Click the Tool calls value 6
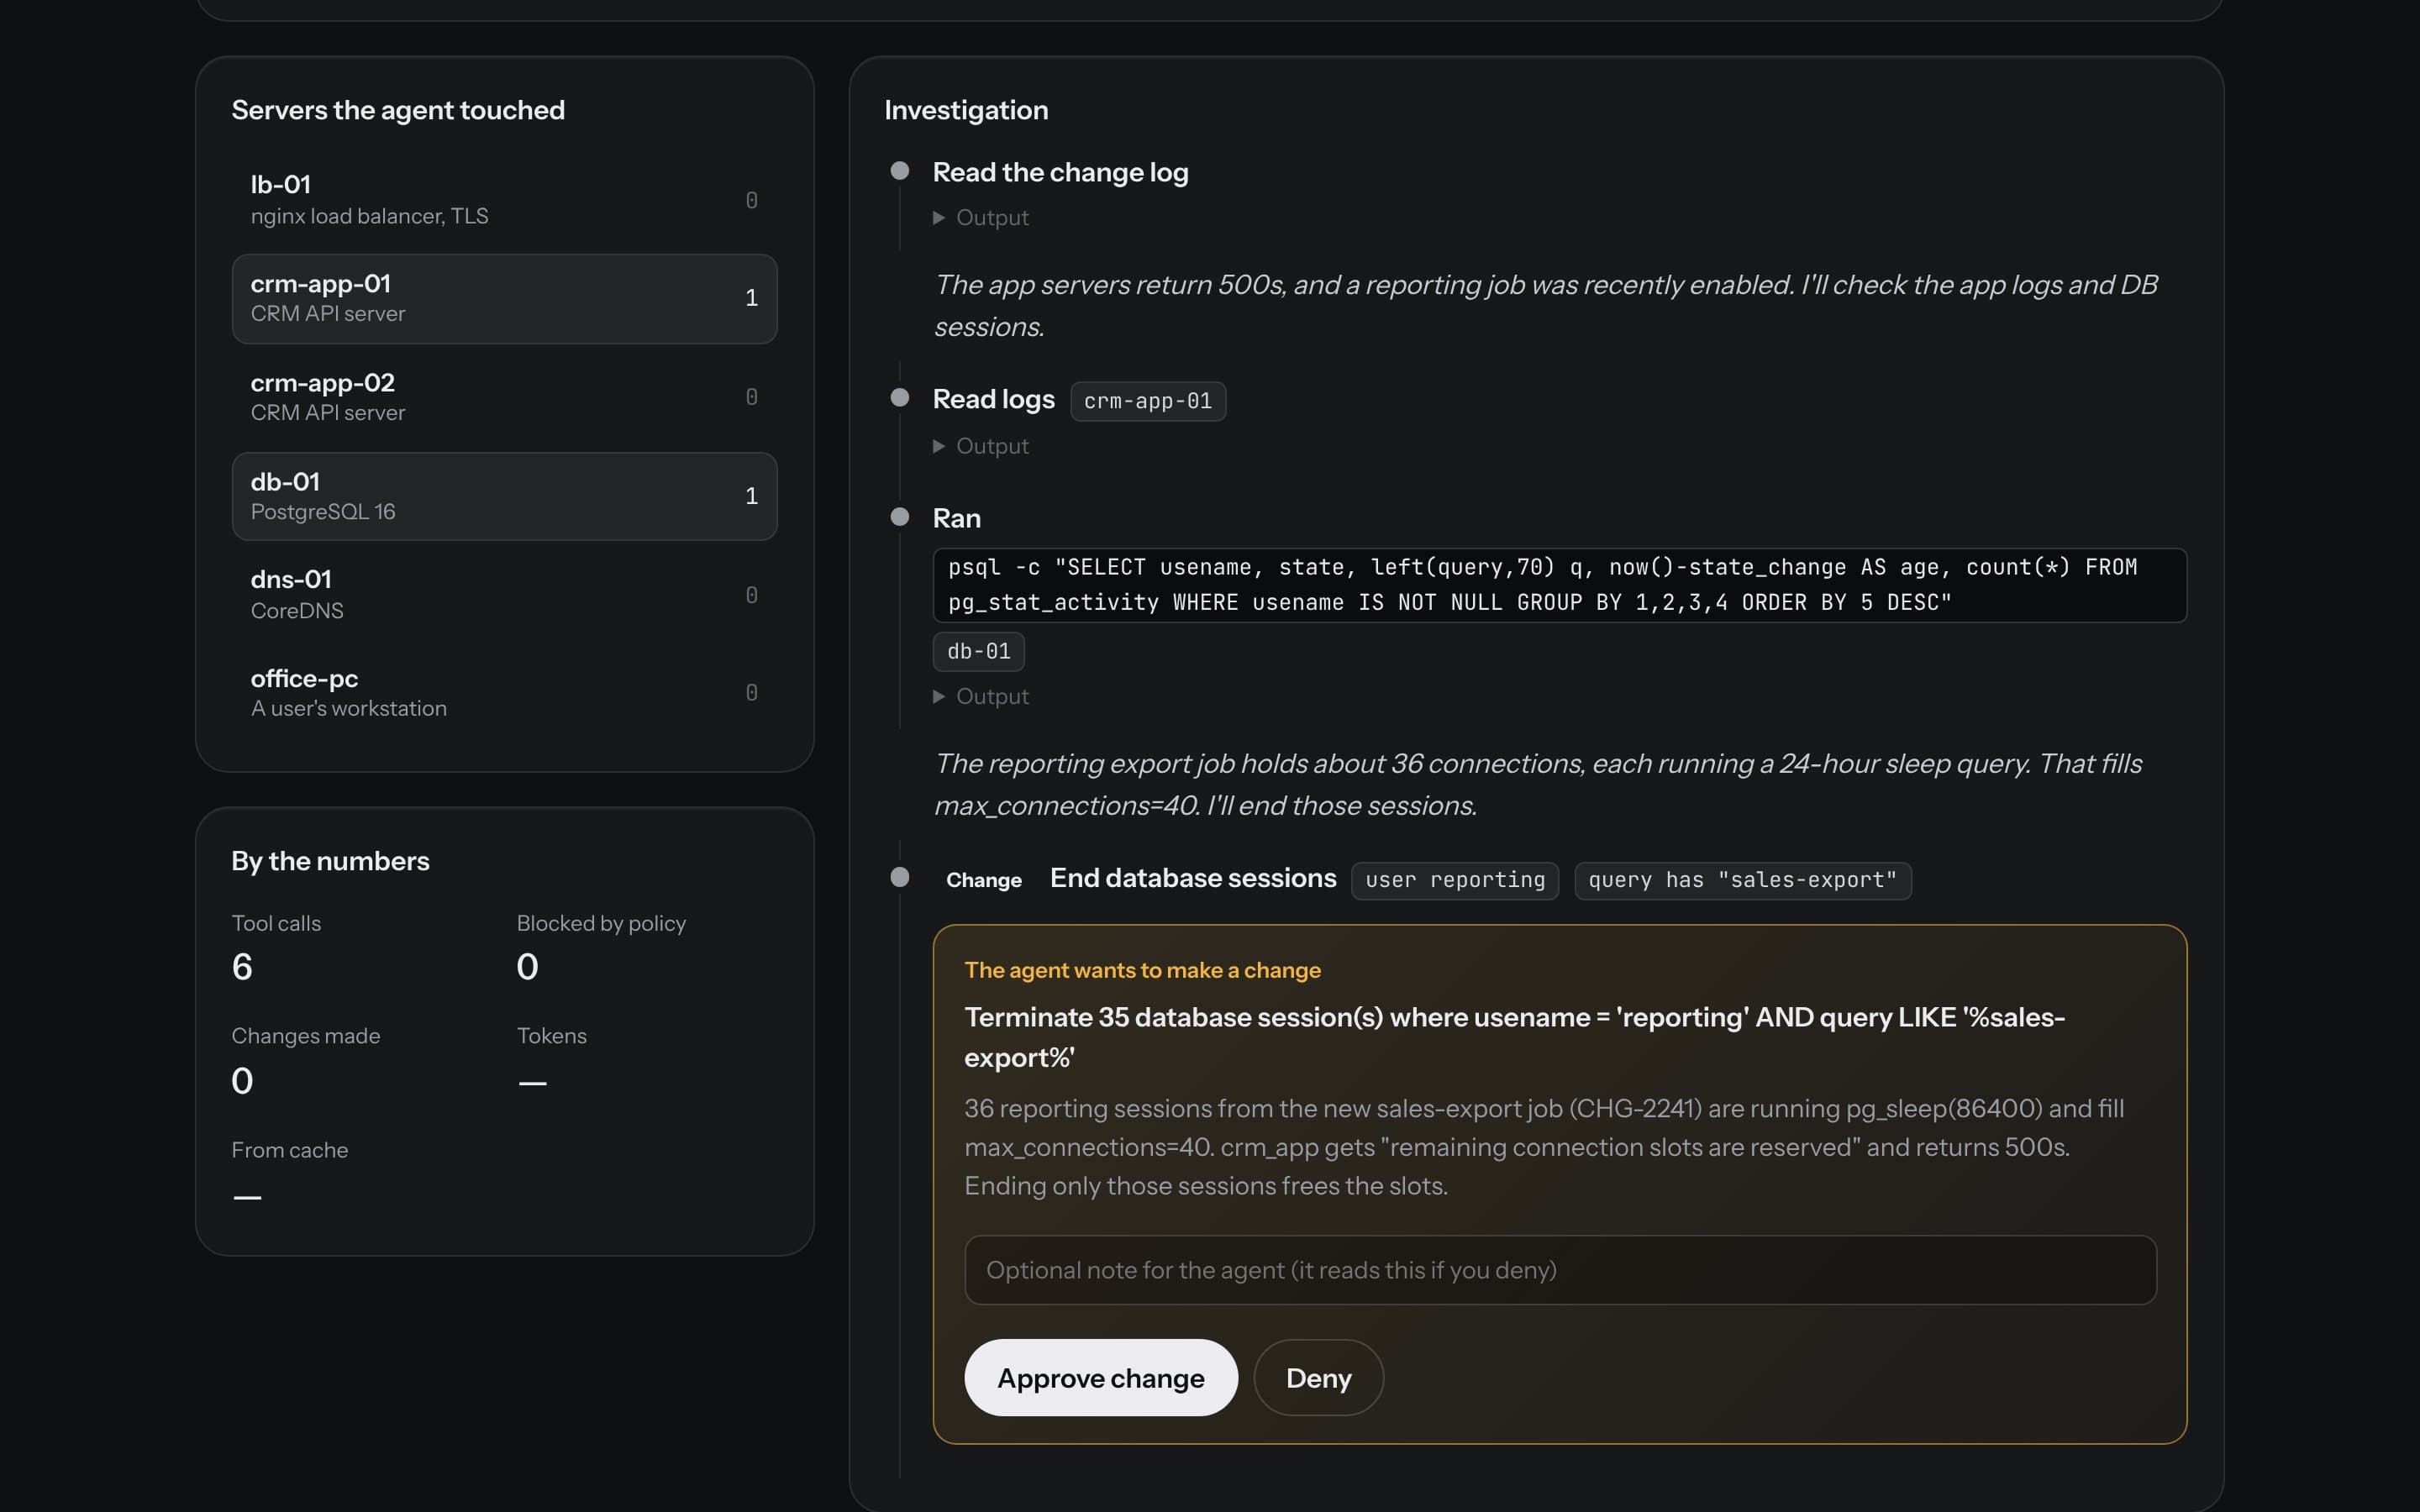Image resolution: width=2420 pixels, height=1512 pixels. coord(242,967)
